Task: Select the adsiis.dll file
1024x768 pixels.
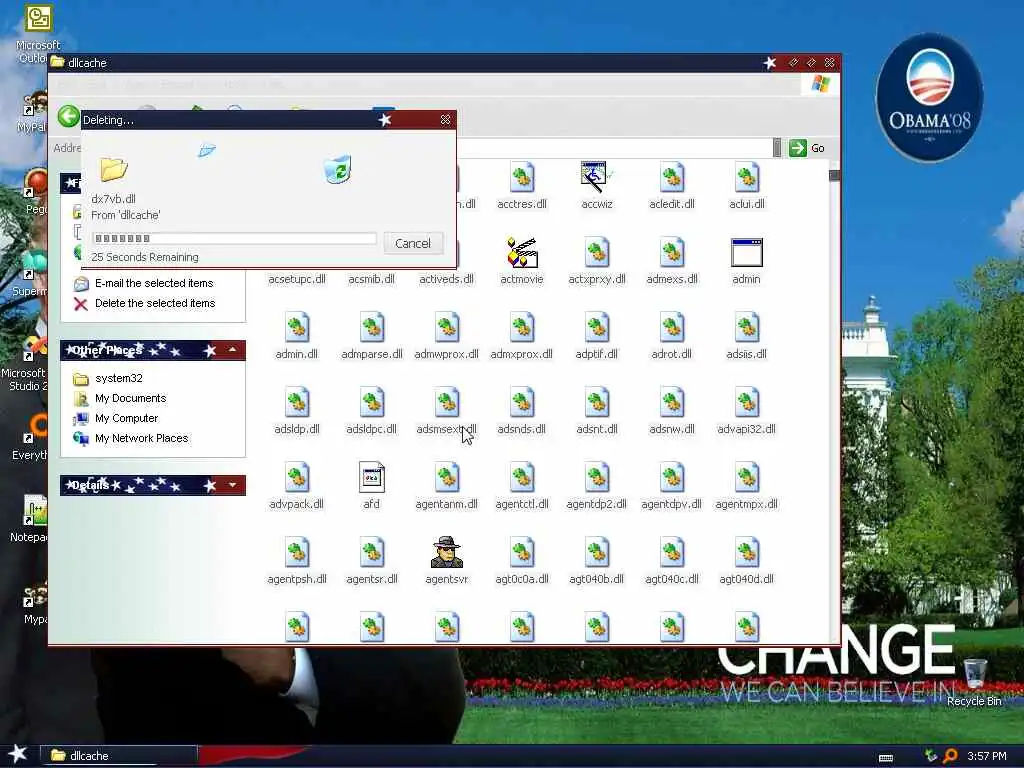Action: (746, 336)
